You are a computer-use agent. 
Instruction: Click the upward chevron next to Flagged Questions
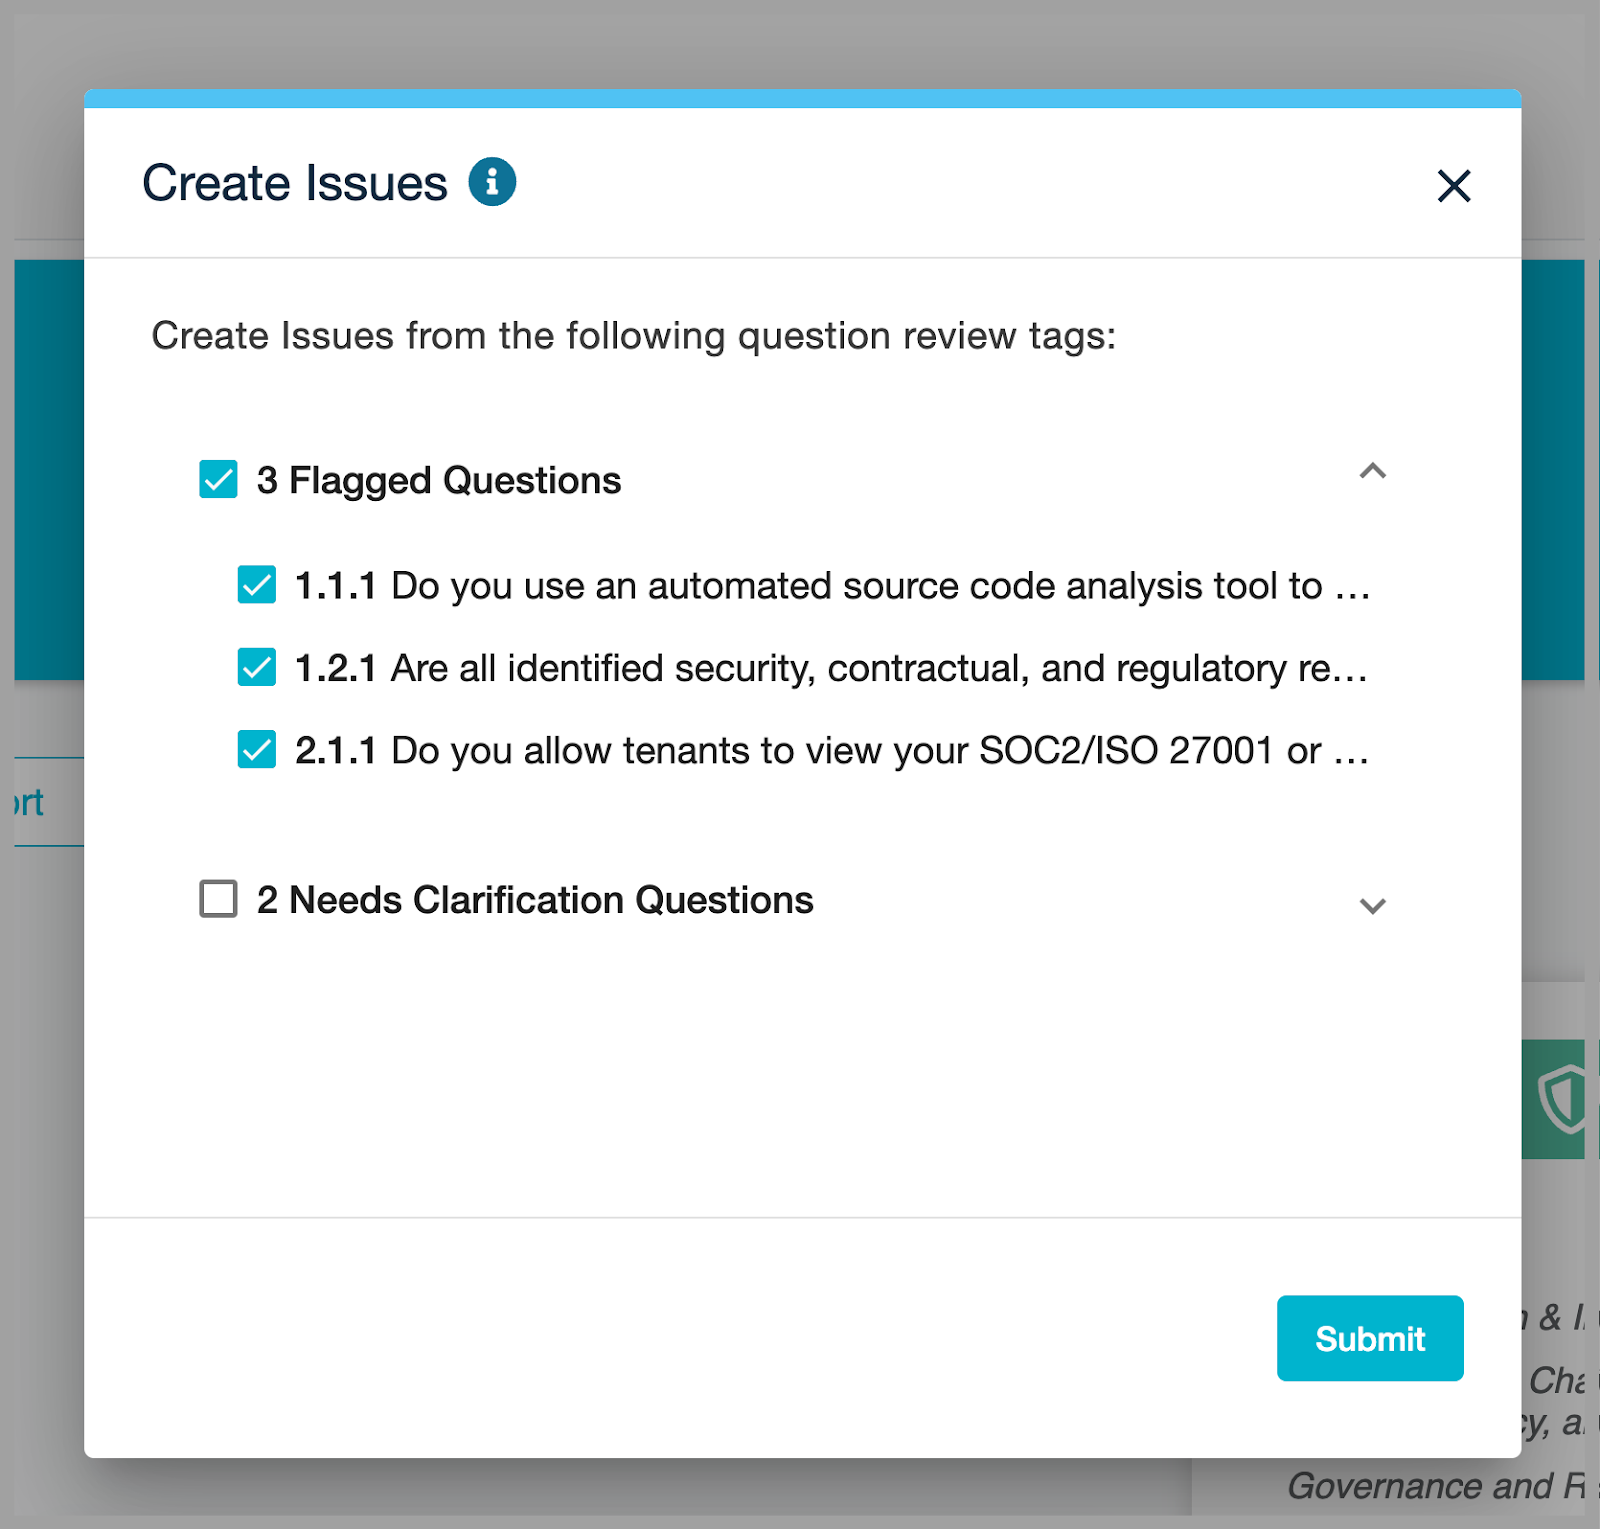(1372, 472)
